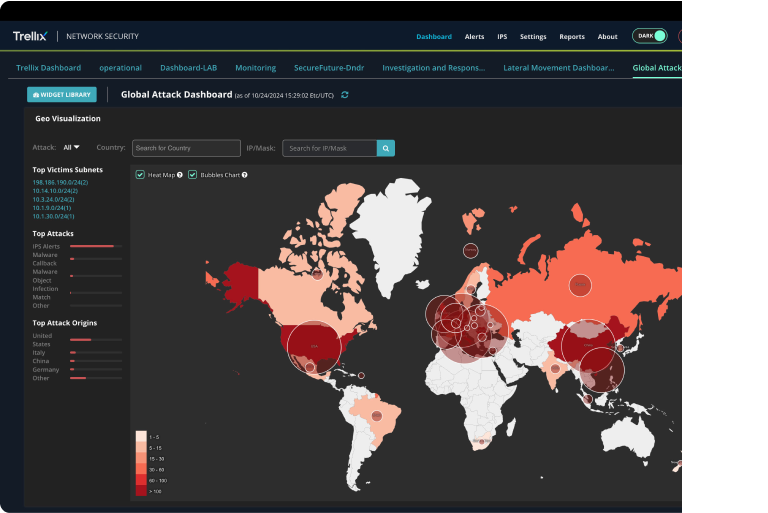
Task: Open subnet 10.1.9.0/24(1) link
Action: coord(51,208)
